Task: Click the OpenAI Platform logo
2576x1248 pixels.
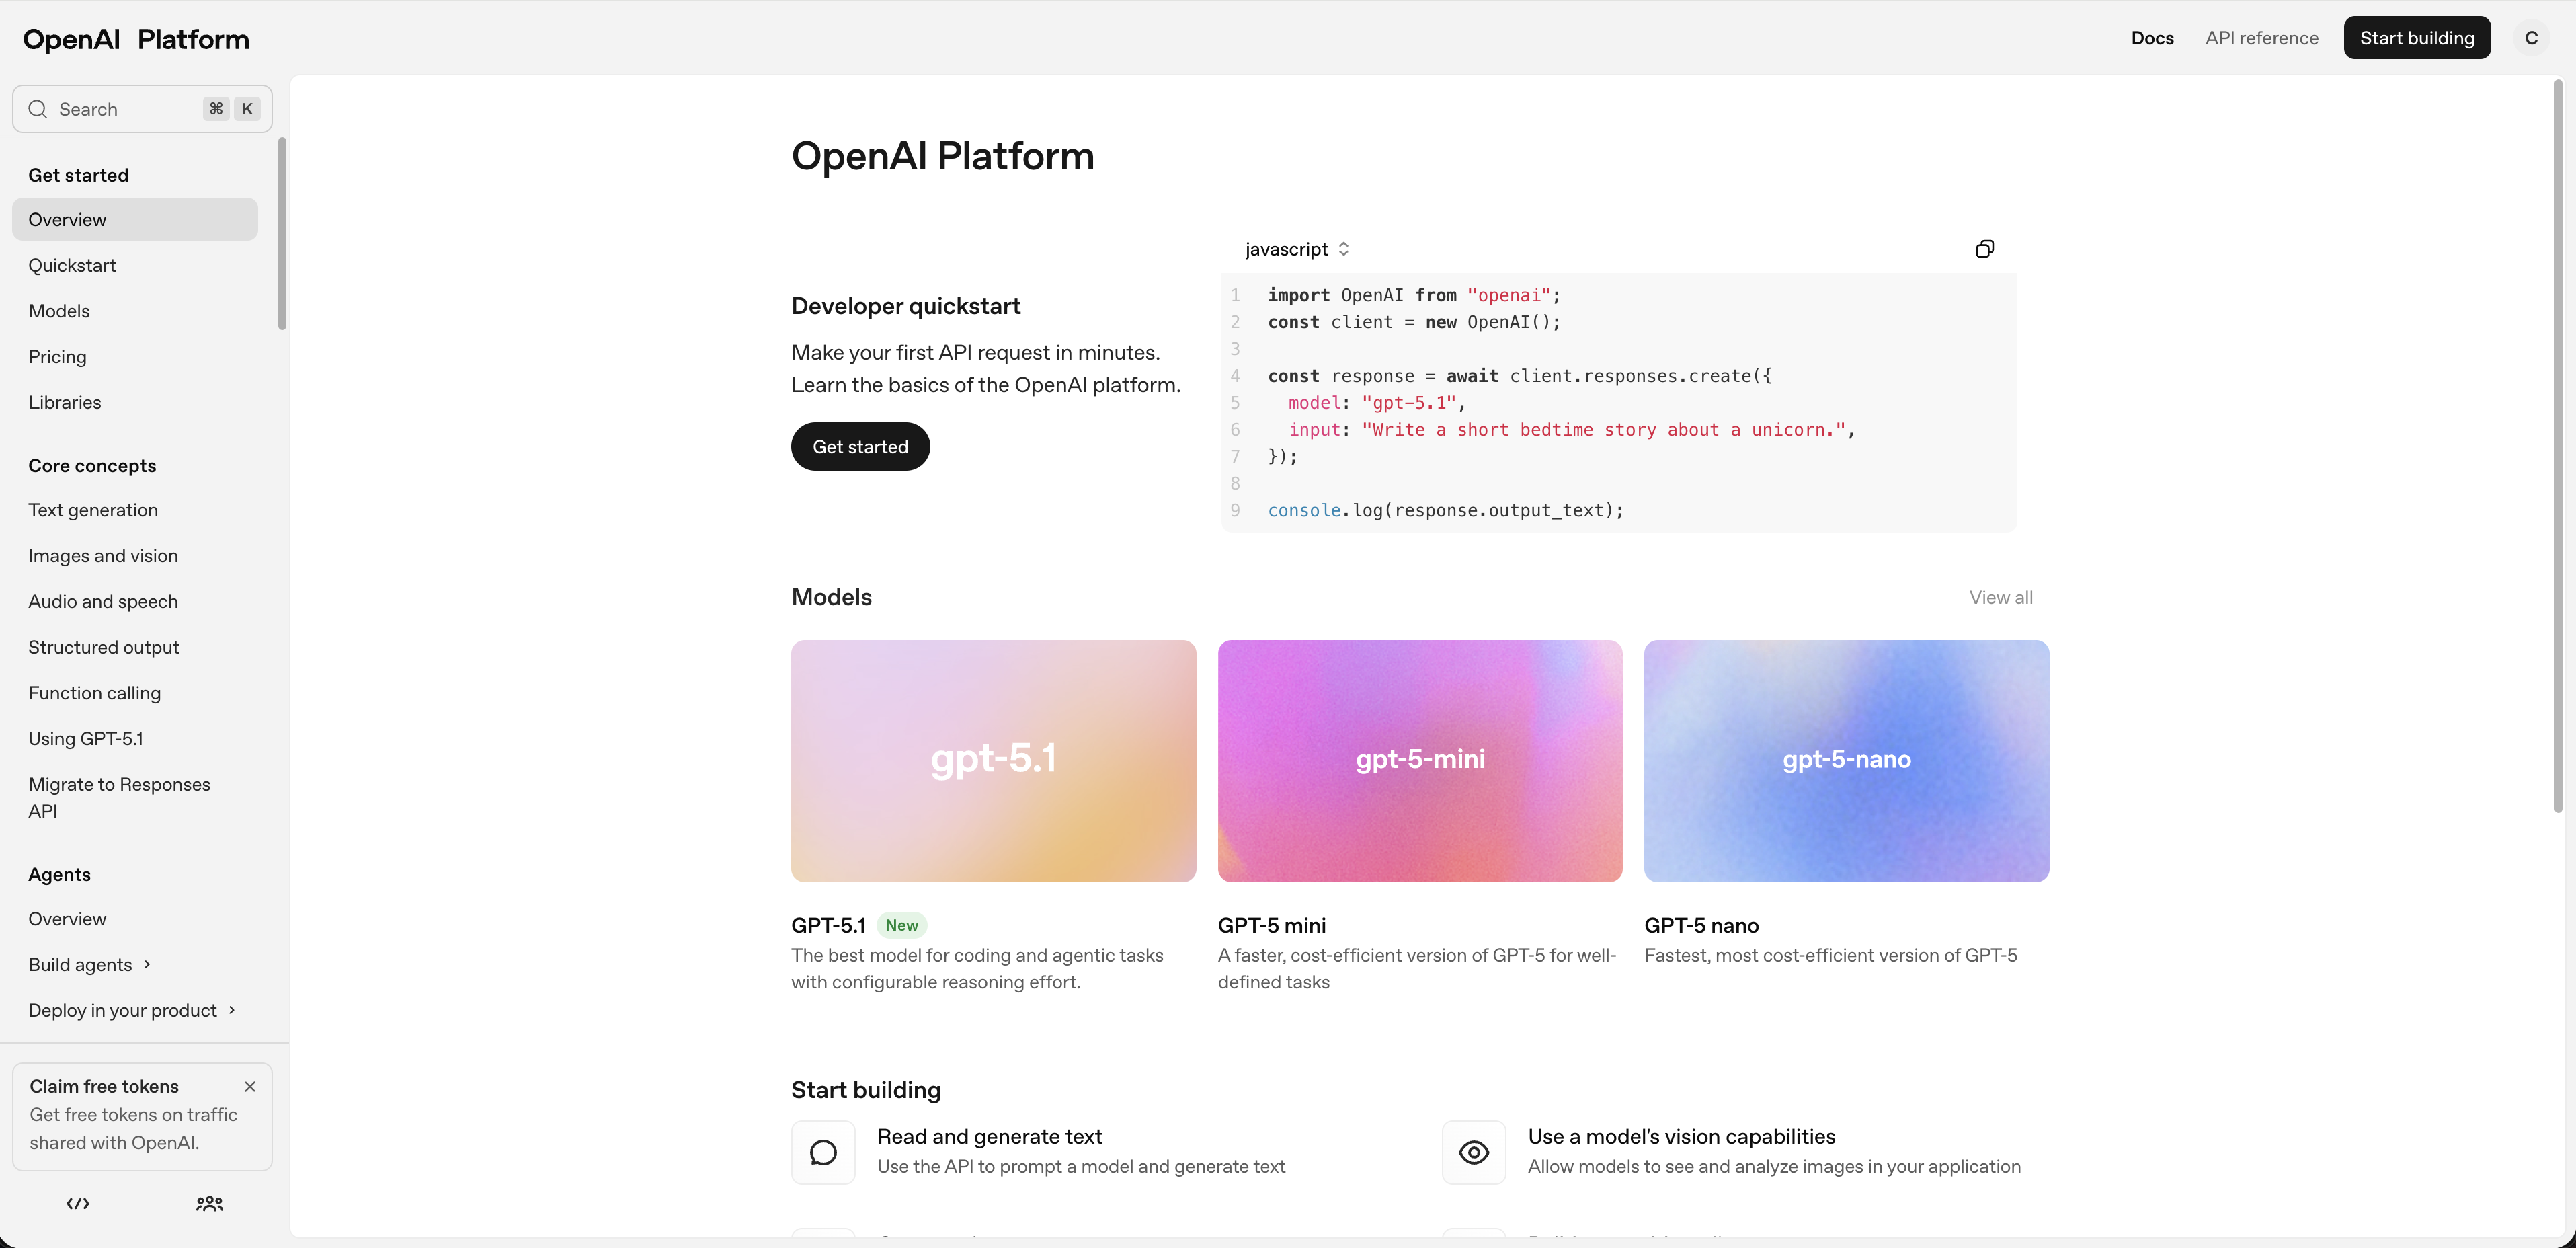Action: point(136,39)
